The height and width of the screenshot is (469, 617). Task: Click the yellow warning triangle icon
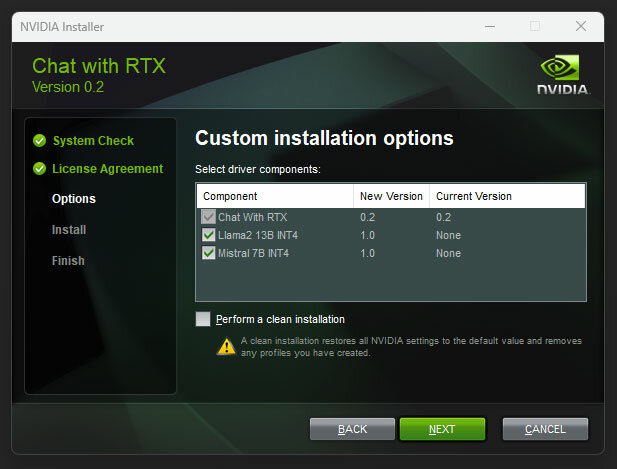226,347
